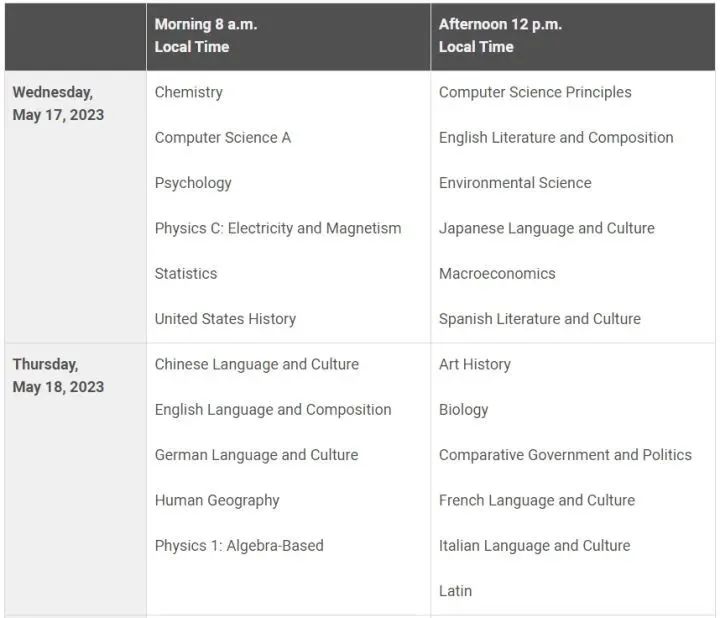
Task: Click the Psychology exam entry
Action: click(193, 183)
